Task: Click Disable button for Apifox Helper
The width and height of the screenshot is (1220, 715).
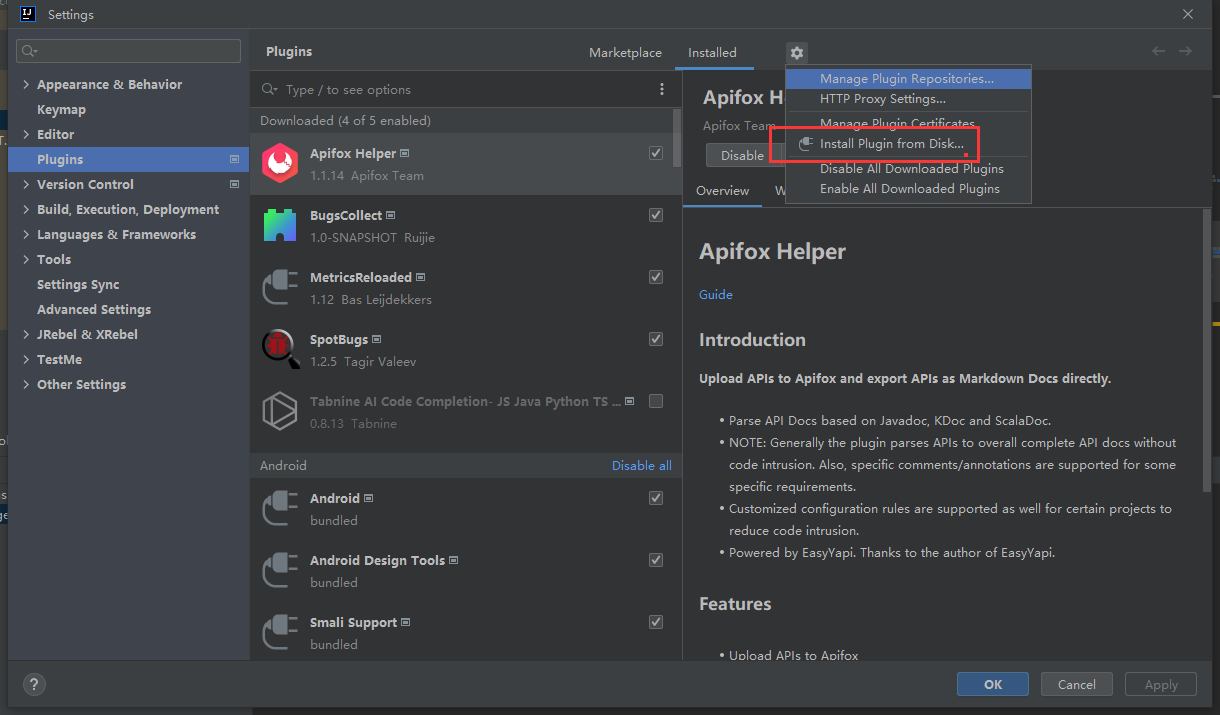Action: point(742,155)
